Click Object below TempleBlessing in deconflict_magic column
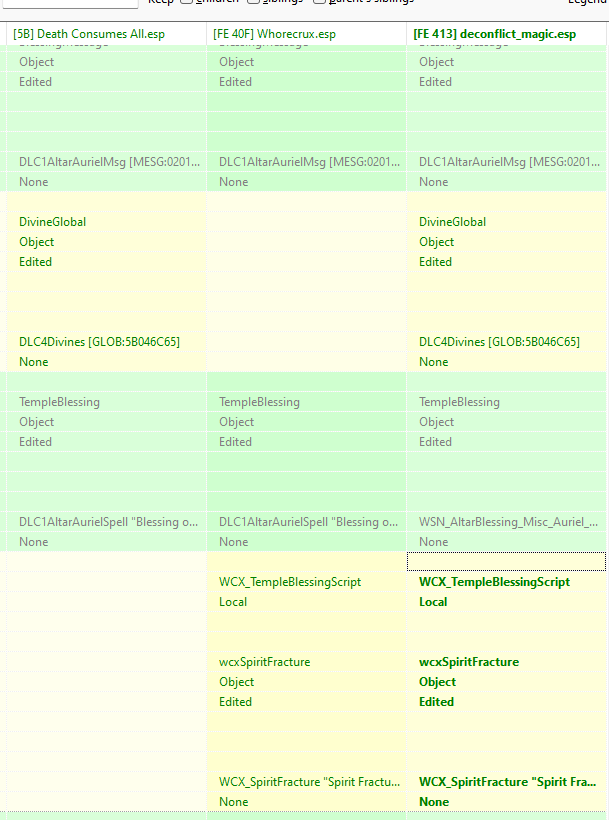 click(x=436, y=422)
